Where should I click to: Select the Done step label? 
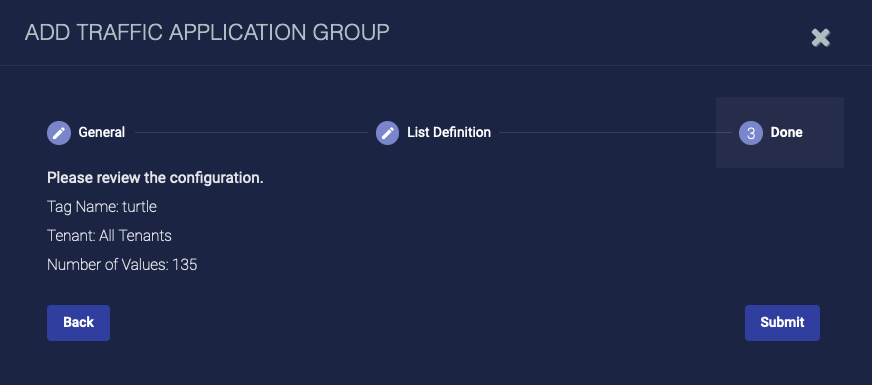[786, 132]
